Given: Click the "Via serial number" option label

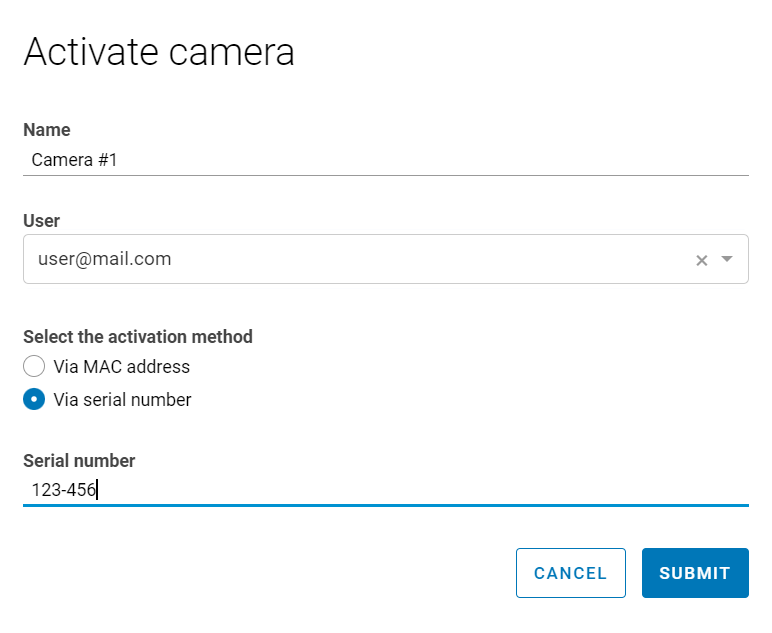Looking at the screenshot, I should [122, 400].
